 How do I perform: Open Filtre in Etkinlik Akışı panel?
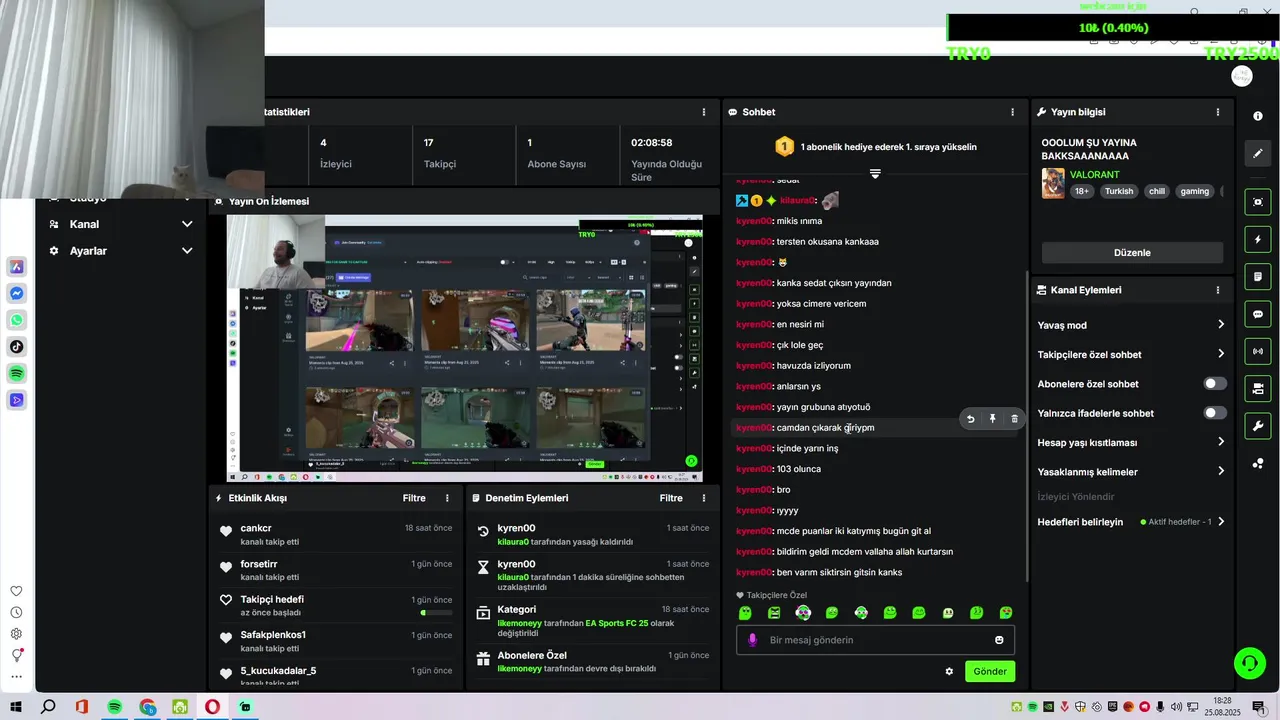coord(414,498)
